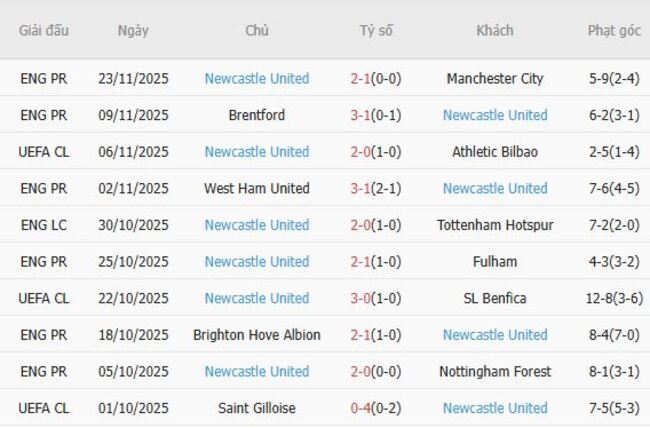Image resolution: width=650 pixels, height=428 pixels.
Task: Open the Brighton Hove Albion team link
Action: pos(257,335)
